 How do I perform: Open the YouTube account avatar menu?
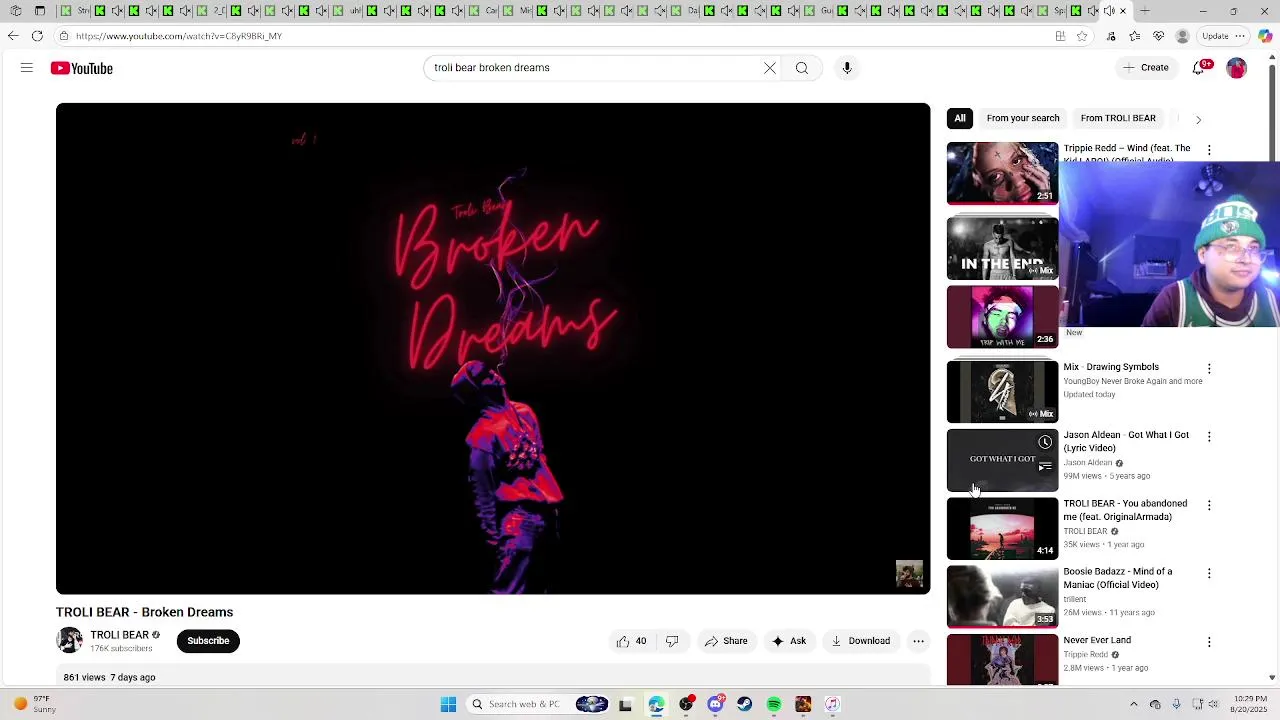click(x=1237, y=68)
